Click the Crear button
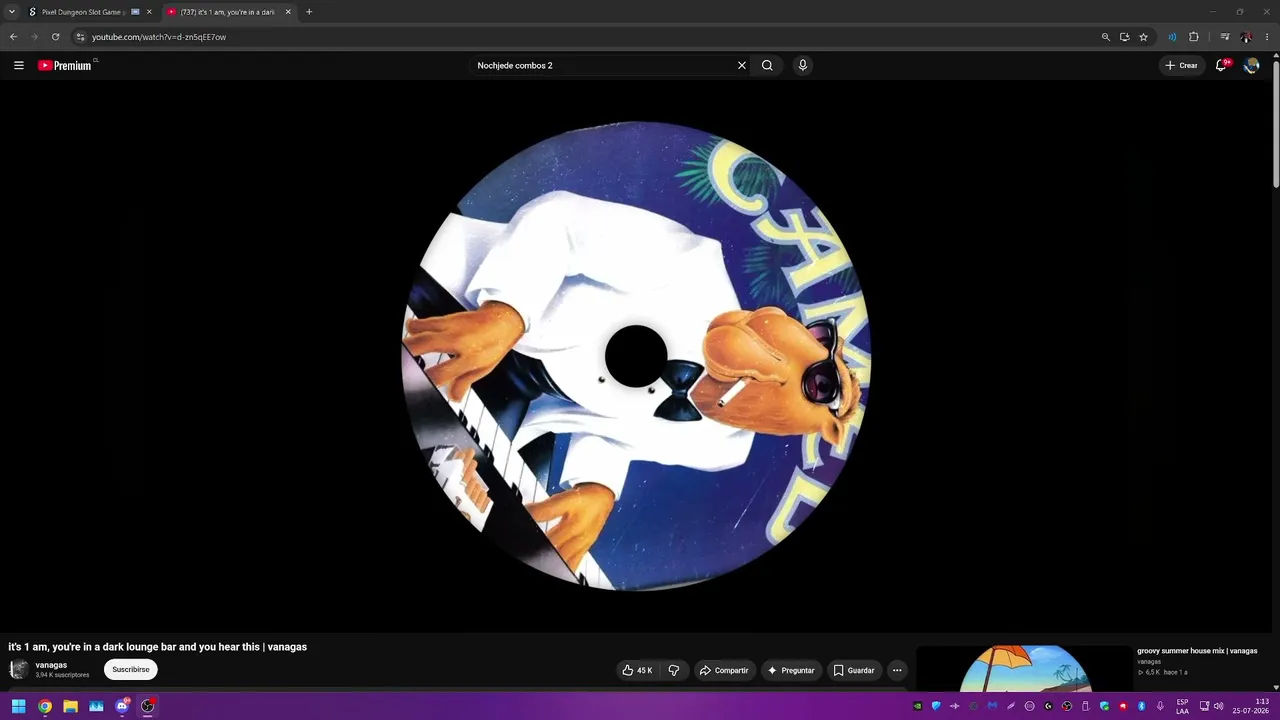 [1181, 65]
